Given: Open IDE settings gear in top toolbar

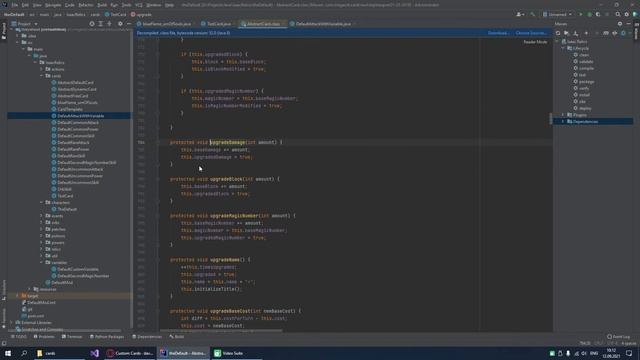Looking at the screenshot, I should 627,14.
